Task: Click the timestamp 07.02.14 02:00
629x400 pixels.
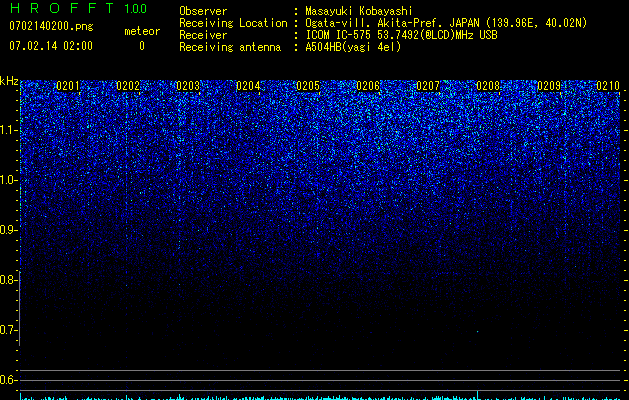Action: [x=51, y=46]
